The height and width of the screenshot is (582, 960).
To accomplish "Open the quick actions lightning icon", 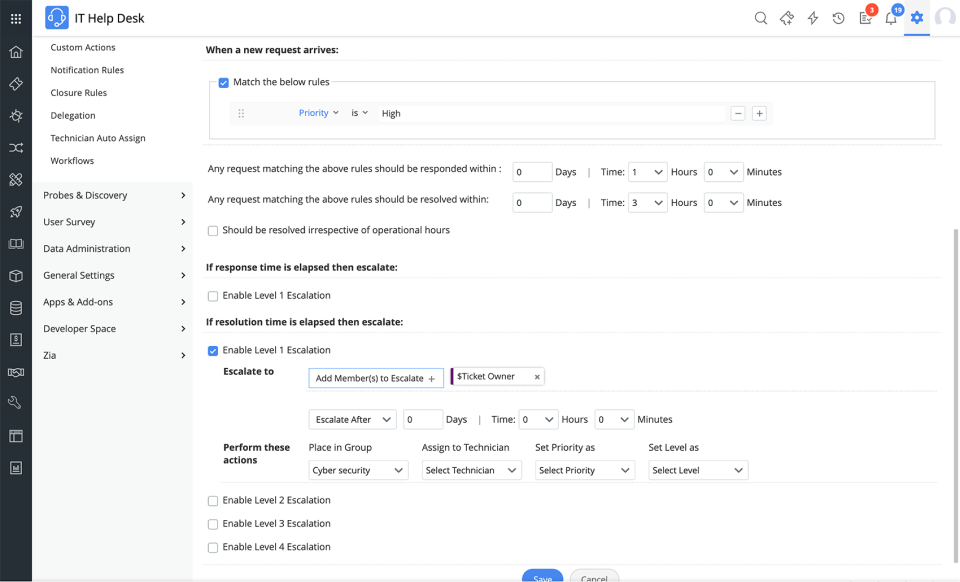I will 813,18.
